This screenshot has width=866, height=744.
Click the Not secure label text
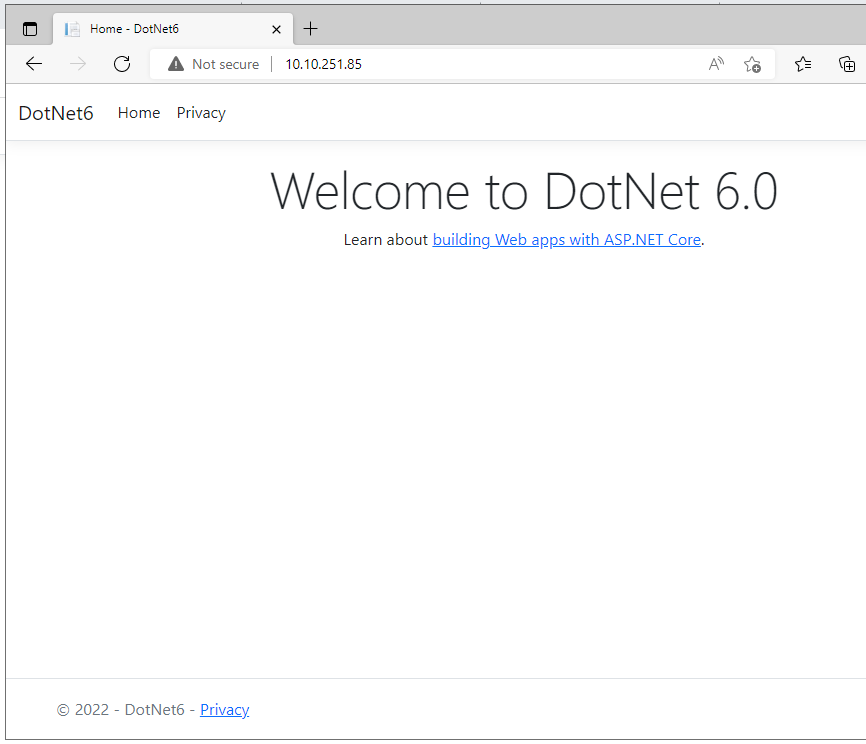[225, 64]
